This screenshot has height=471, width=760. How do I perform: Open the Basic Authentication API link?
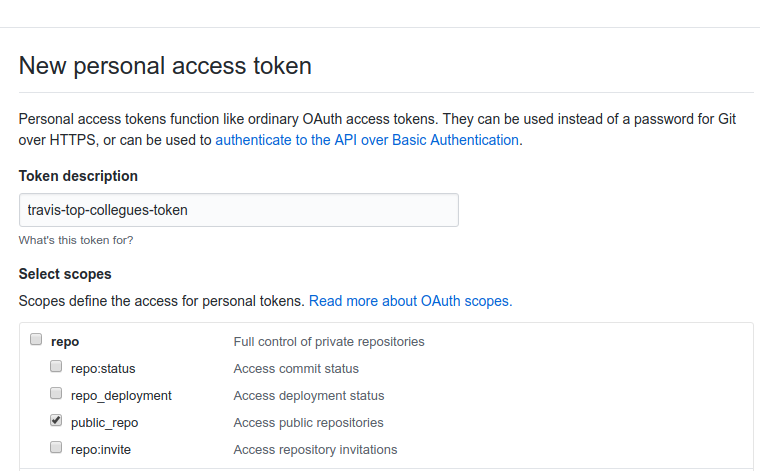coord(366,140)
